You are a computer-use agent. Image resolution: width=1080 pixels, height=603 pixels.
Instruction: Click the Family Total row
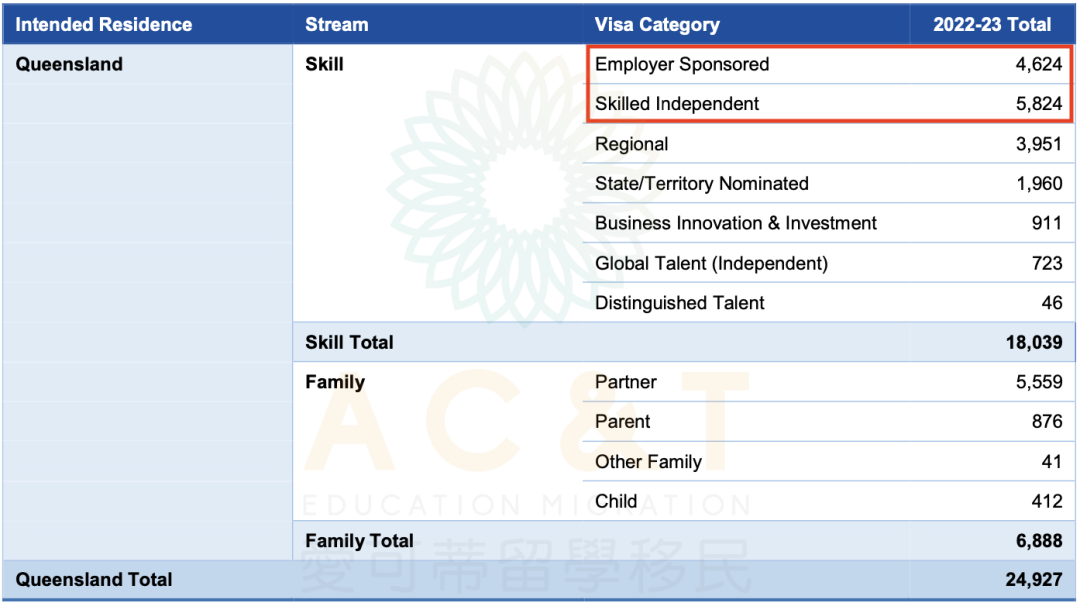684,541
